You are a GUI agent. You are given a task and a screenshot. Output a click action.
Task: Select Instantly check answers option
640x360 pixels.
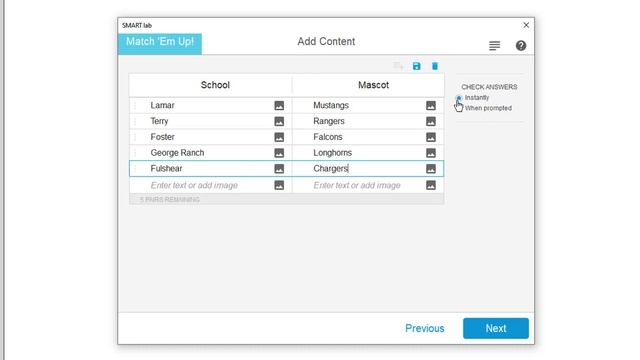[459, 98]
